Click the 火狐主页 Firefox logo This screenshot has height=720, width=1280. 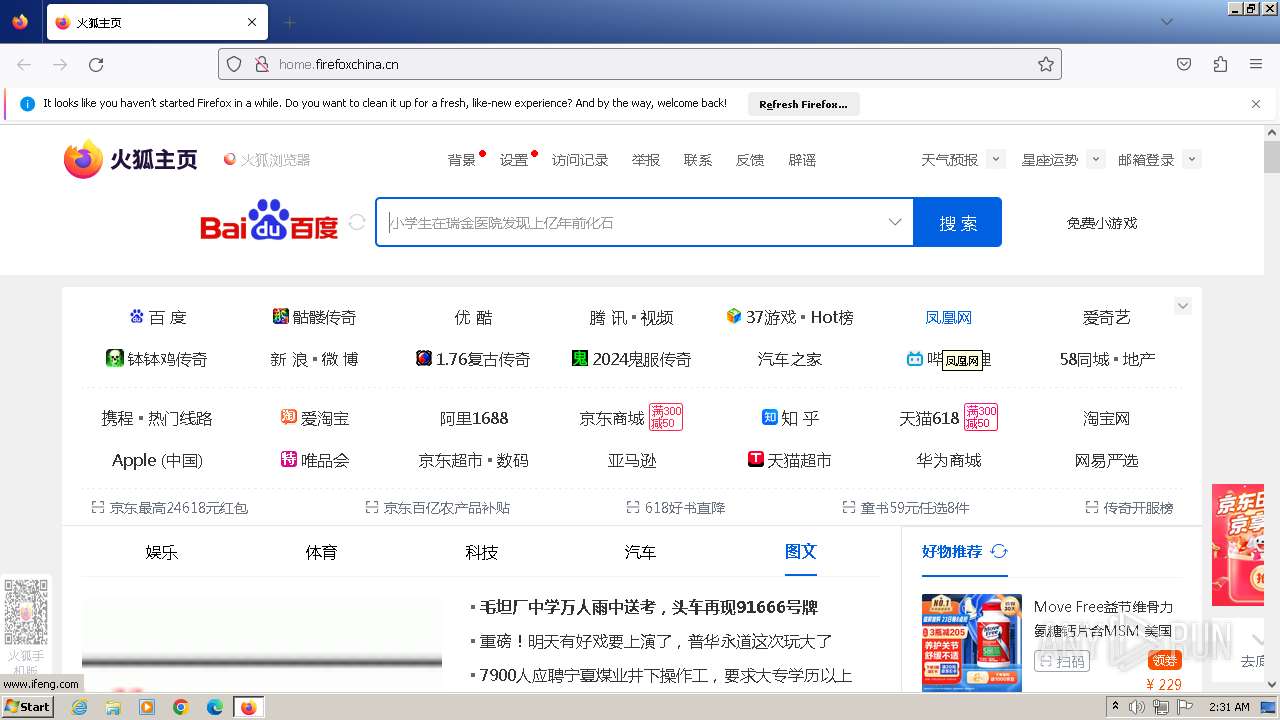pyautogui.click(x=131, y=159)
